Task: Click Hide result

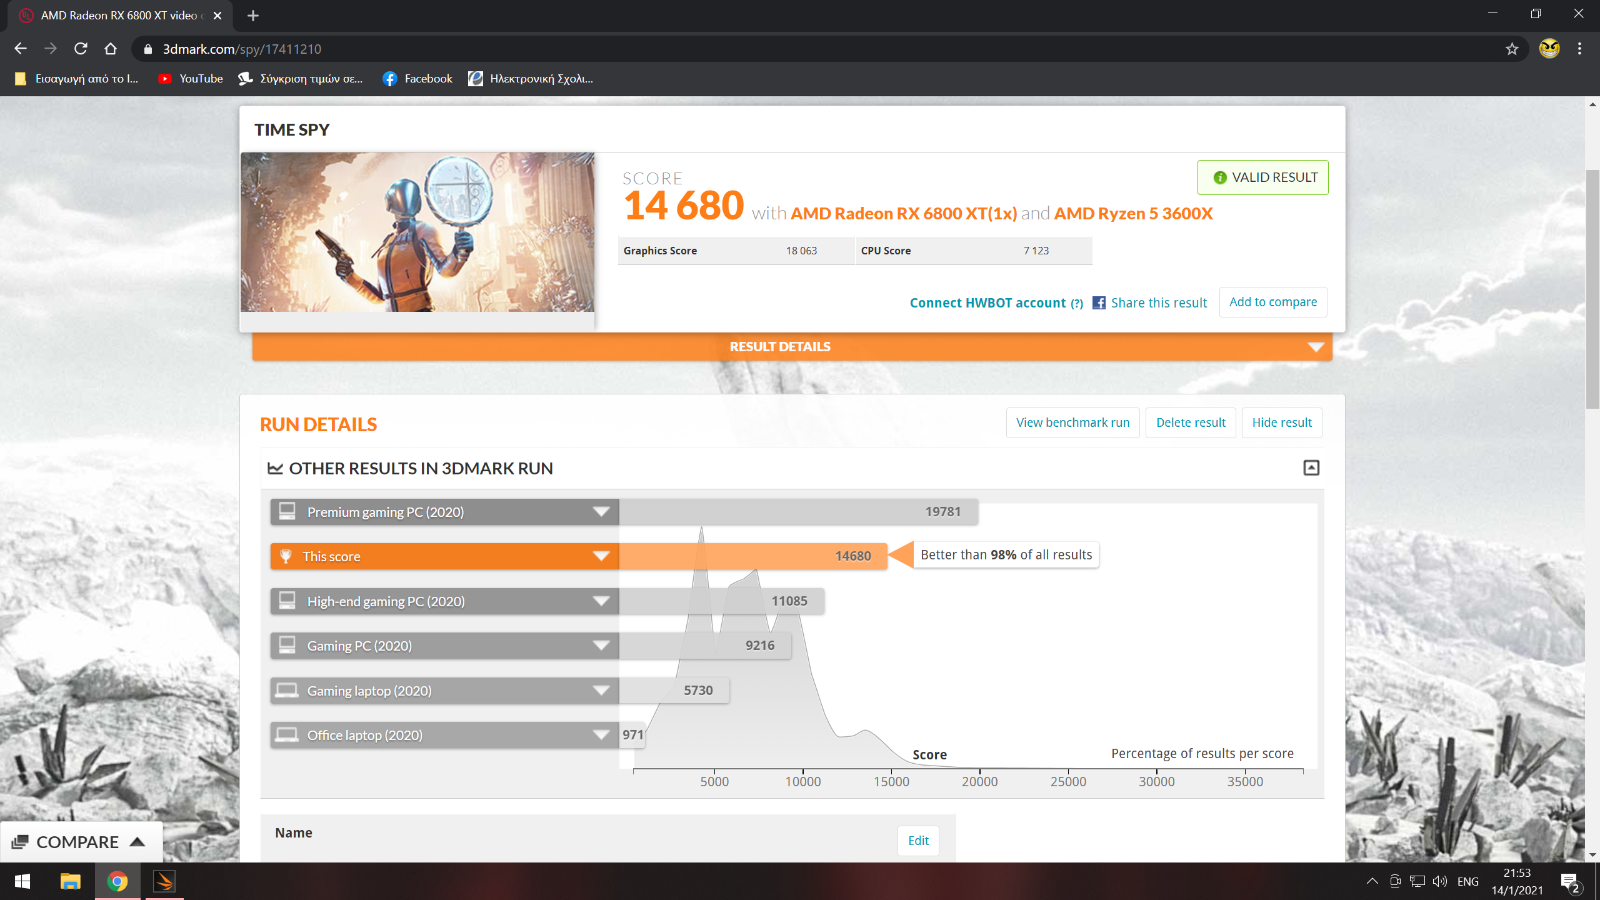Action: coord(1282,423)
